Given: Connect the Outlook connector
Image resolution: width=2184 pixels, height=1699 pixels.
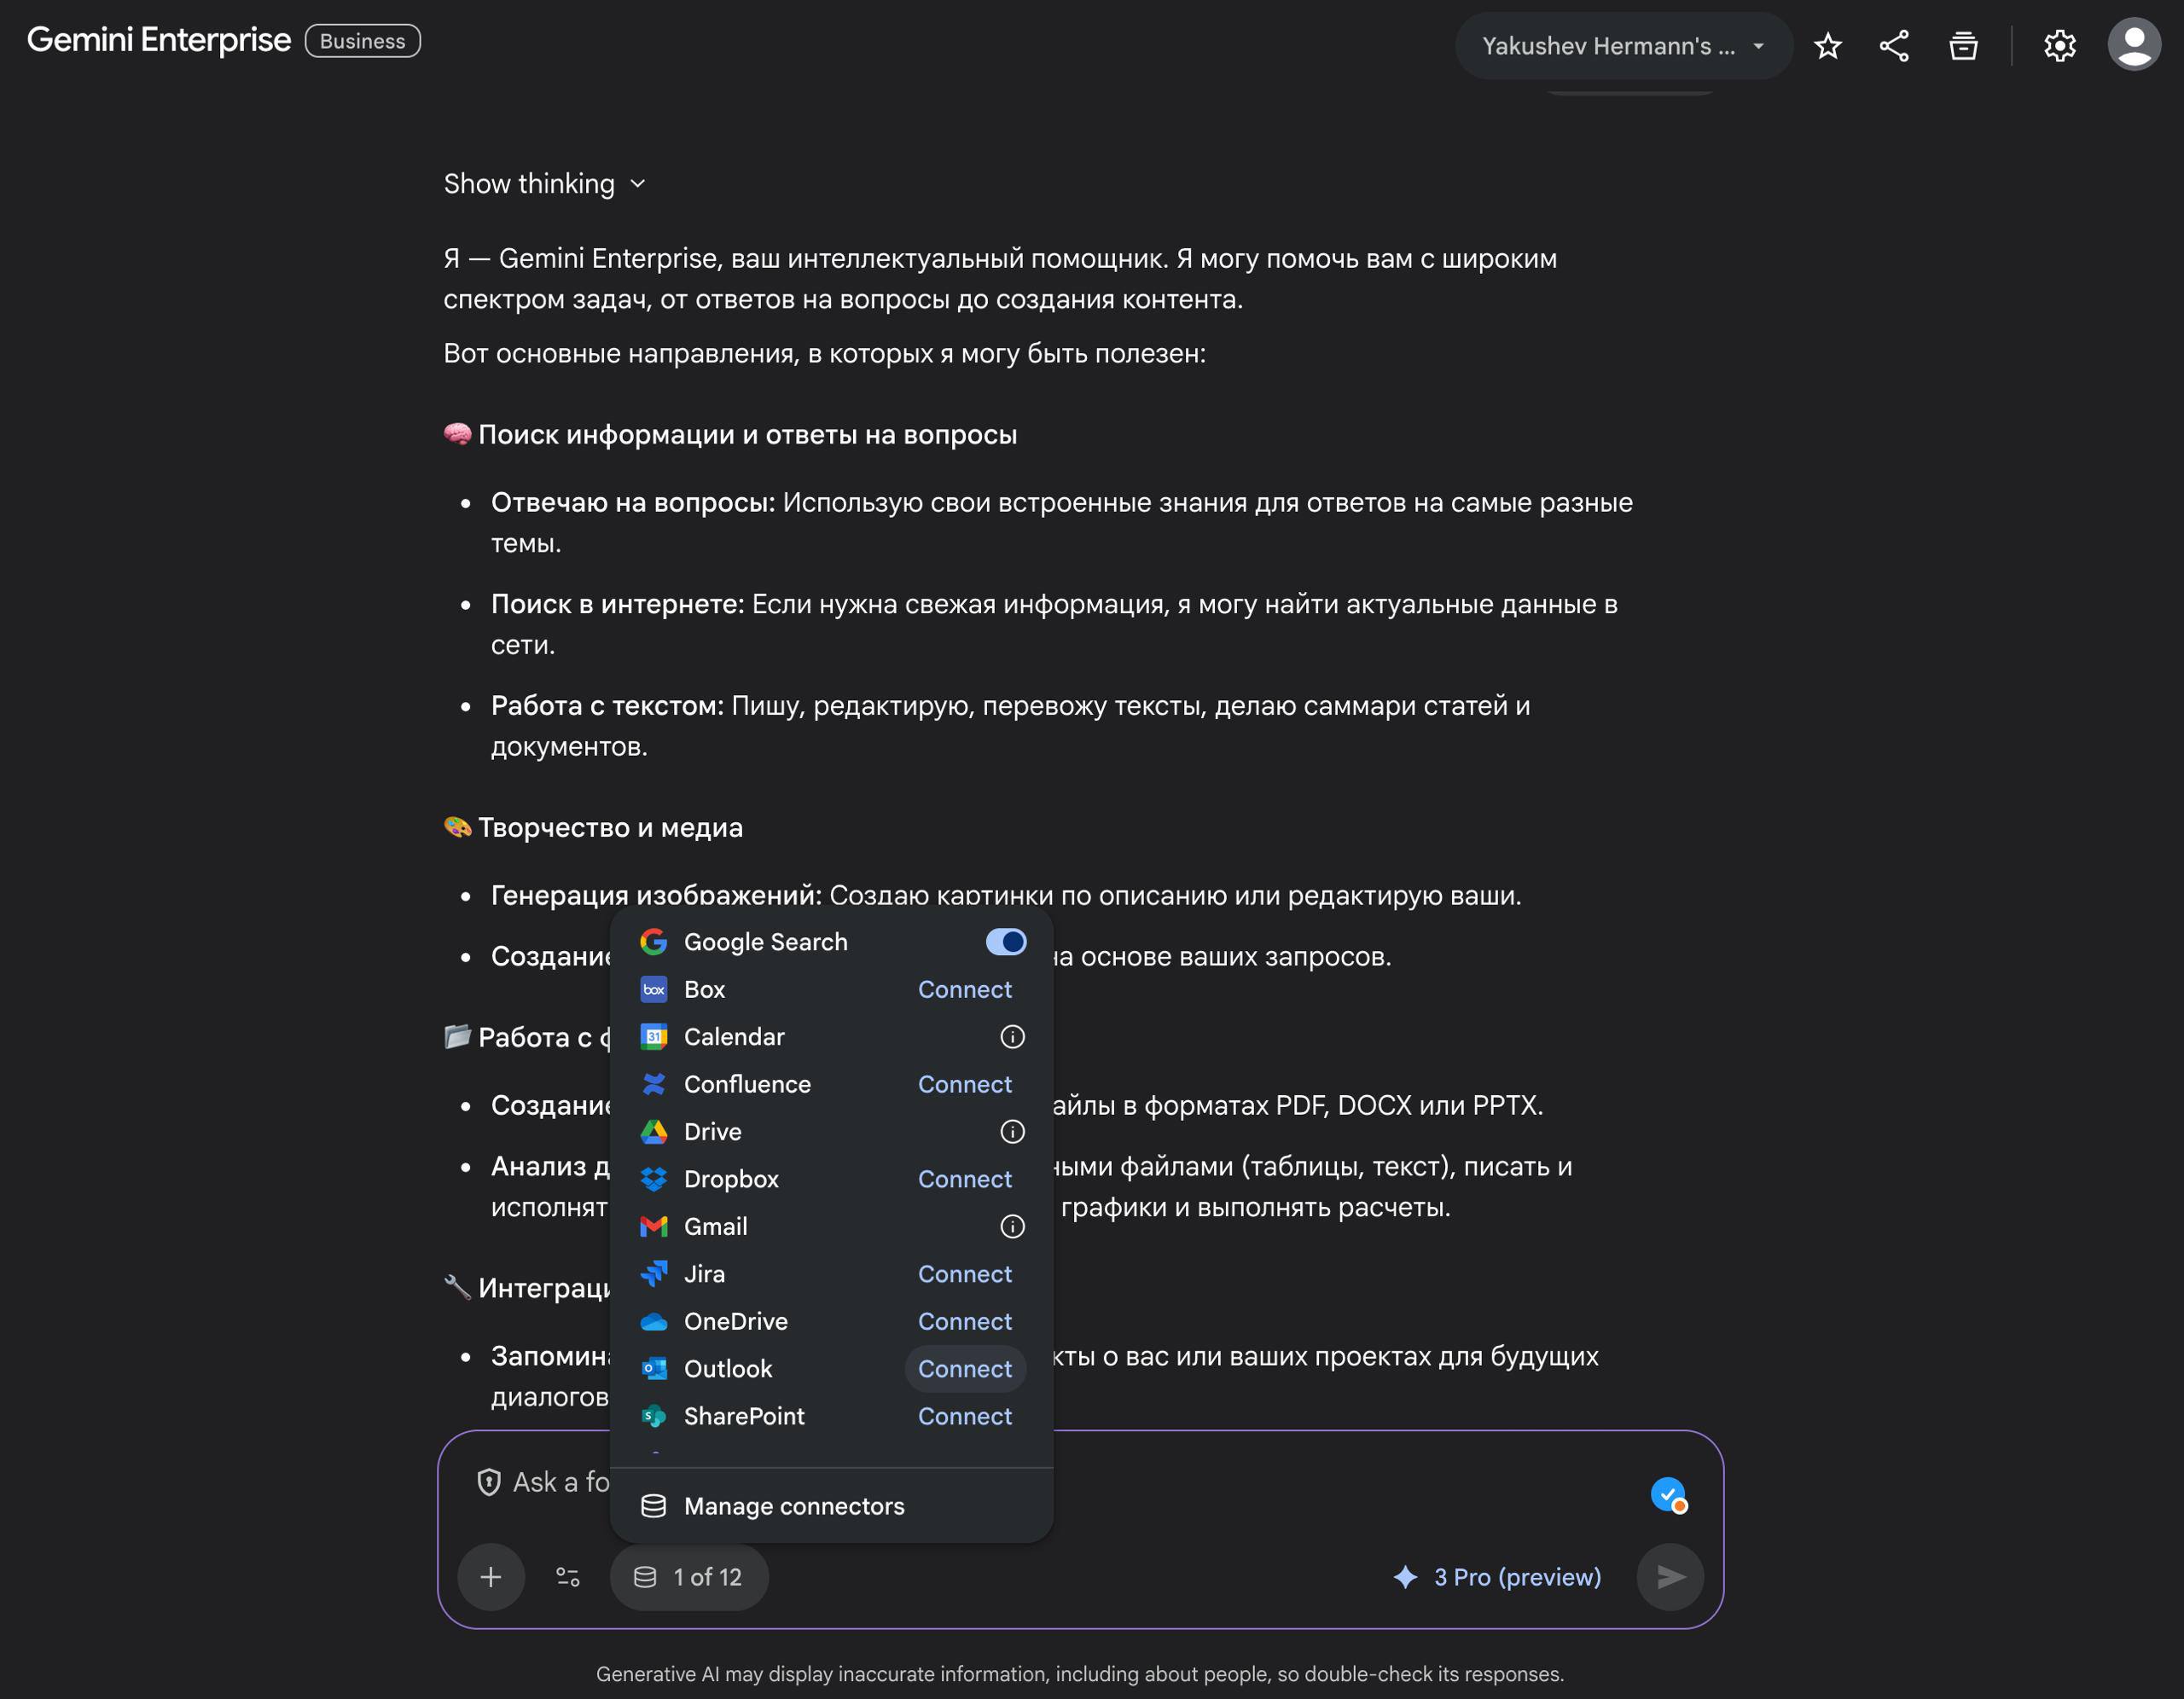Looking at the screenshot, I should (x=964, y=1369).
